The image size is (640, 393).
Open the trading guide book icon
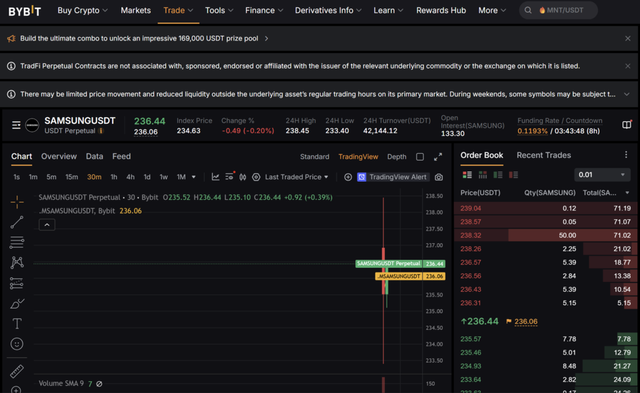tap(627, 125)
